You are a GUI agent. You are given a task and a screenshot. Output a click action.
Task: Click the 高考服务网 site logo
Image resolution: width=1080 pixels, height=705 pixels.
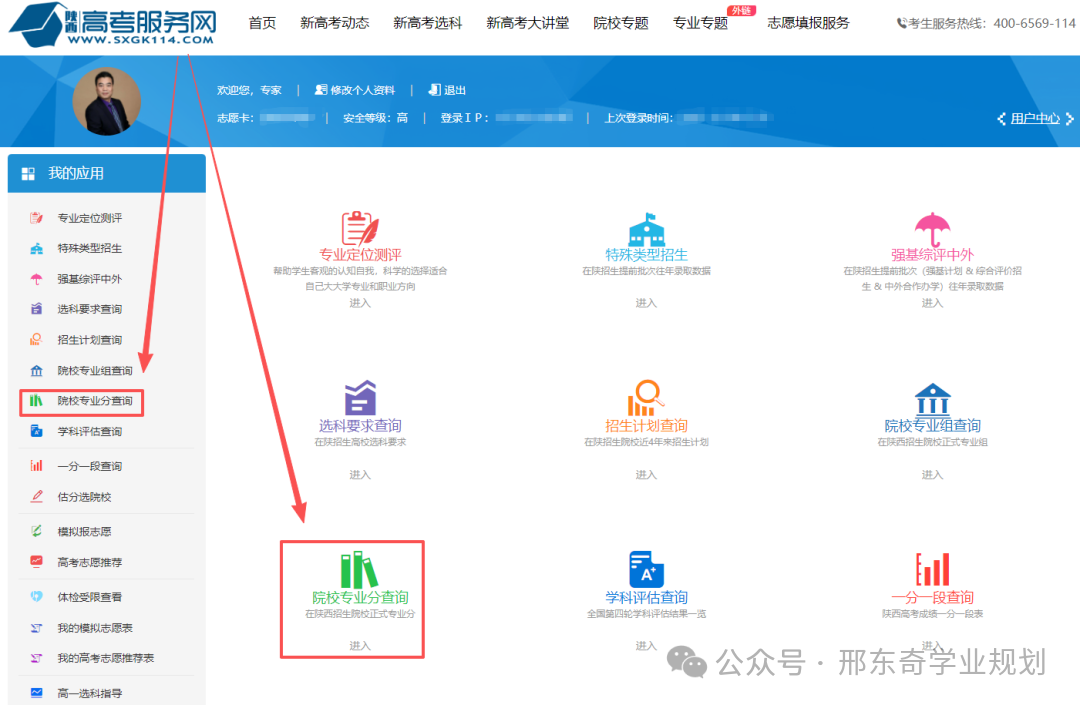113,26
